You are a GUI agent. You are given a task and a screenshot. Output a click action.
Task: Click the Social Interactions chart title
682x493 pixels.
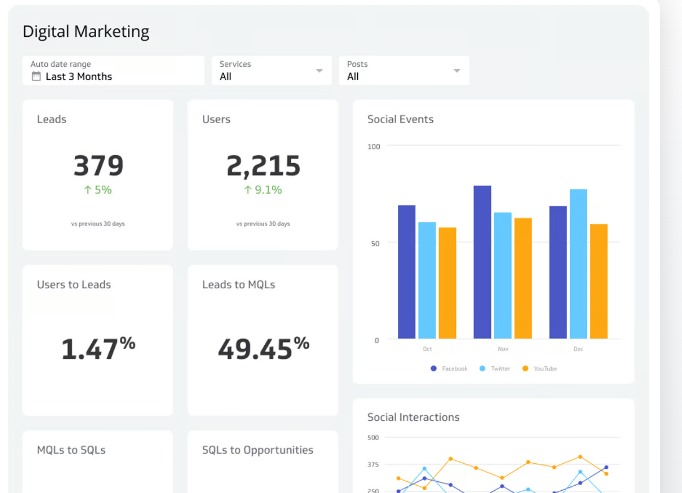tap(413, 417)
